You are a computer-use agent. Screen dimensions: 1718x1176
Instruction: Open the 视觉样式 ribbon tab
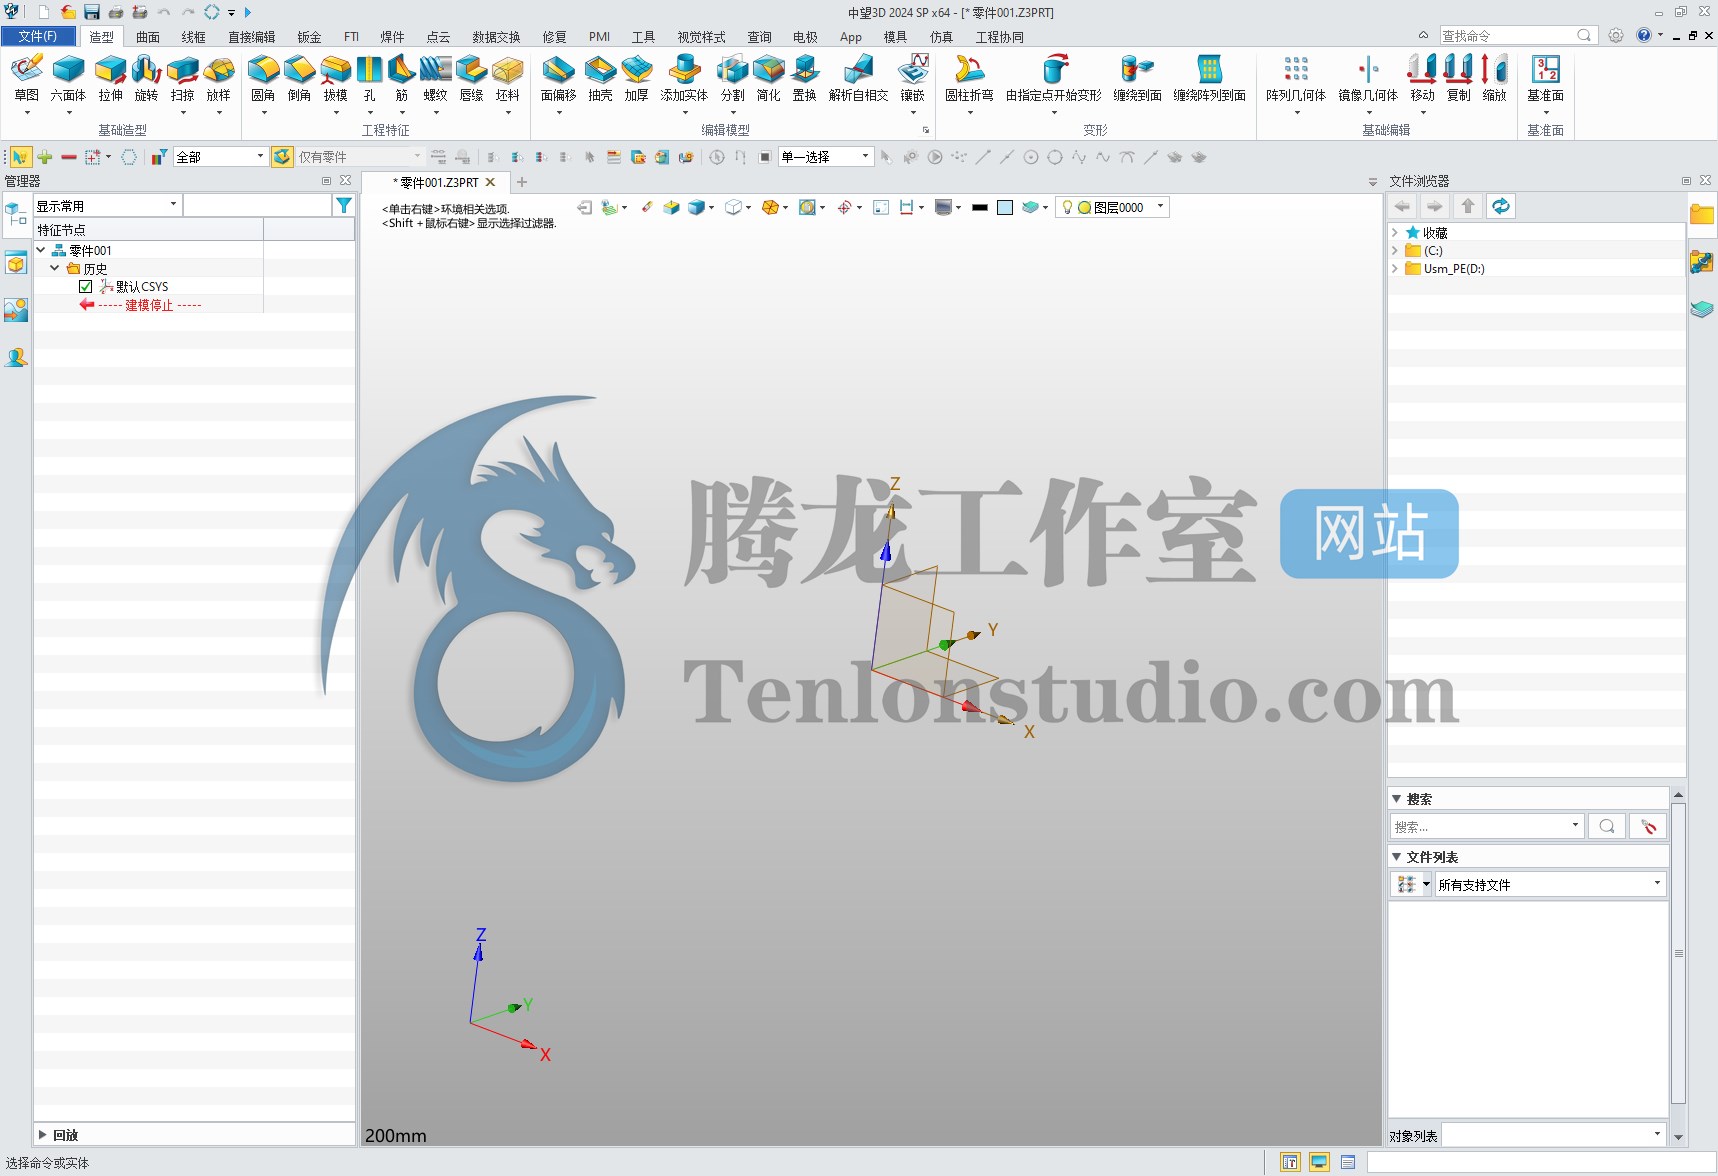[701, 37]
